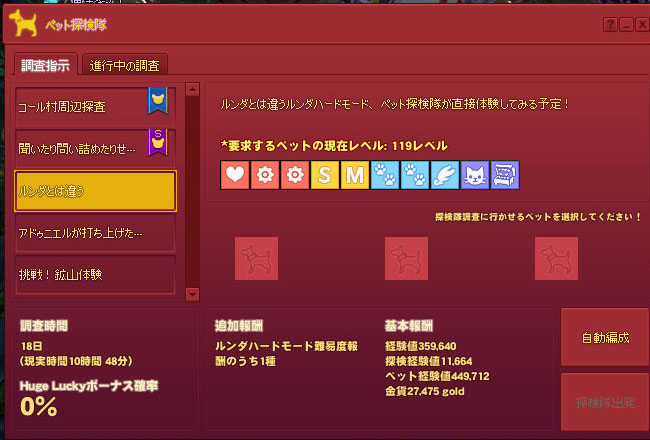Click the first blue paw print icon
Screen dimensions: 650x440
[x=385, y=175]
